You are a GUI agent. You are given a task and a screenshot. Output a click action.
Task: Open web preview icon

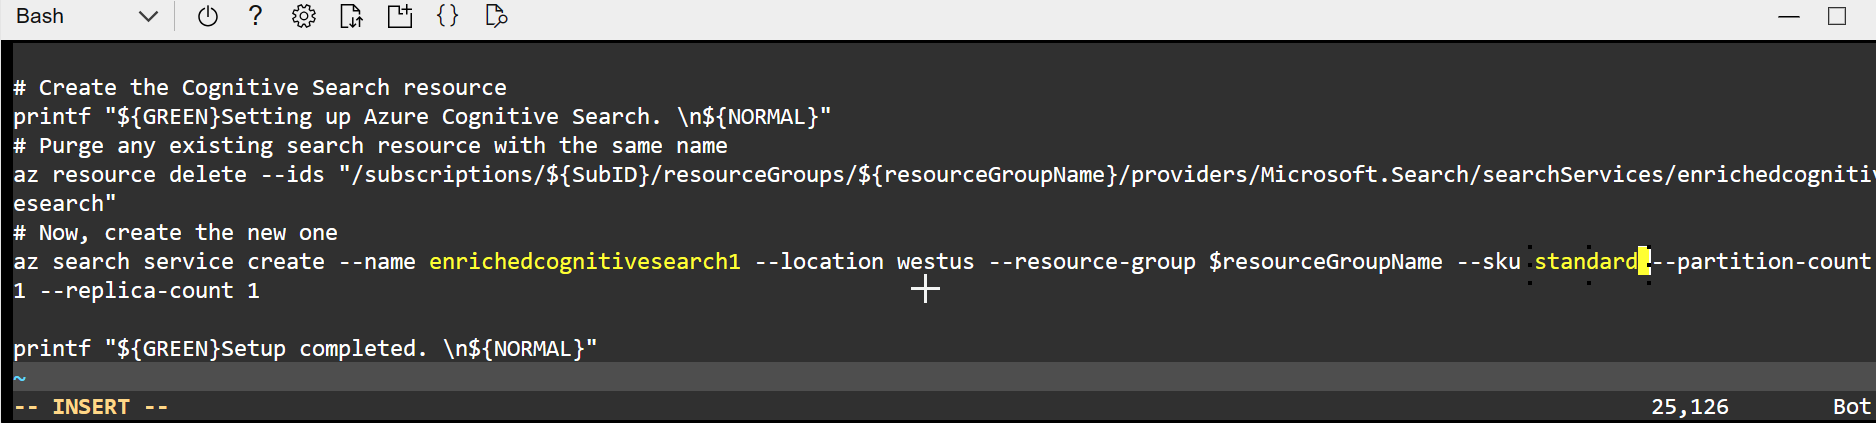pos(496,16)
